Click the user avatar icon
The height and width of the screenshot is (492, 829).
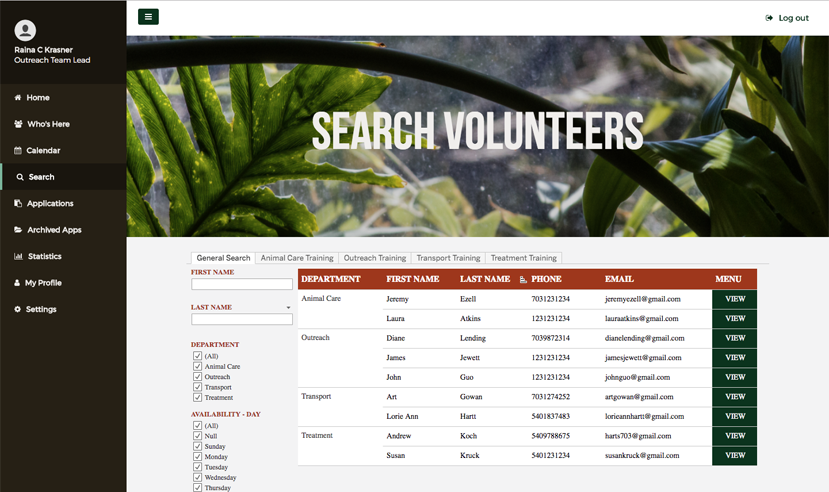click(26, 31)
